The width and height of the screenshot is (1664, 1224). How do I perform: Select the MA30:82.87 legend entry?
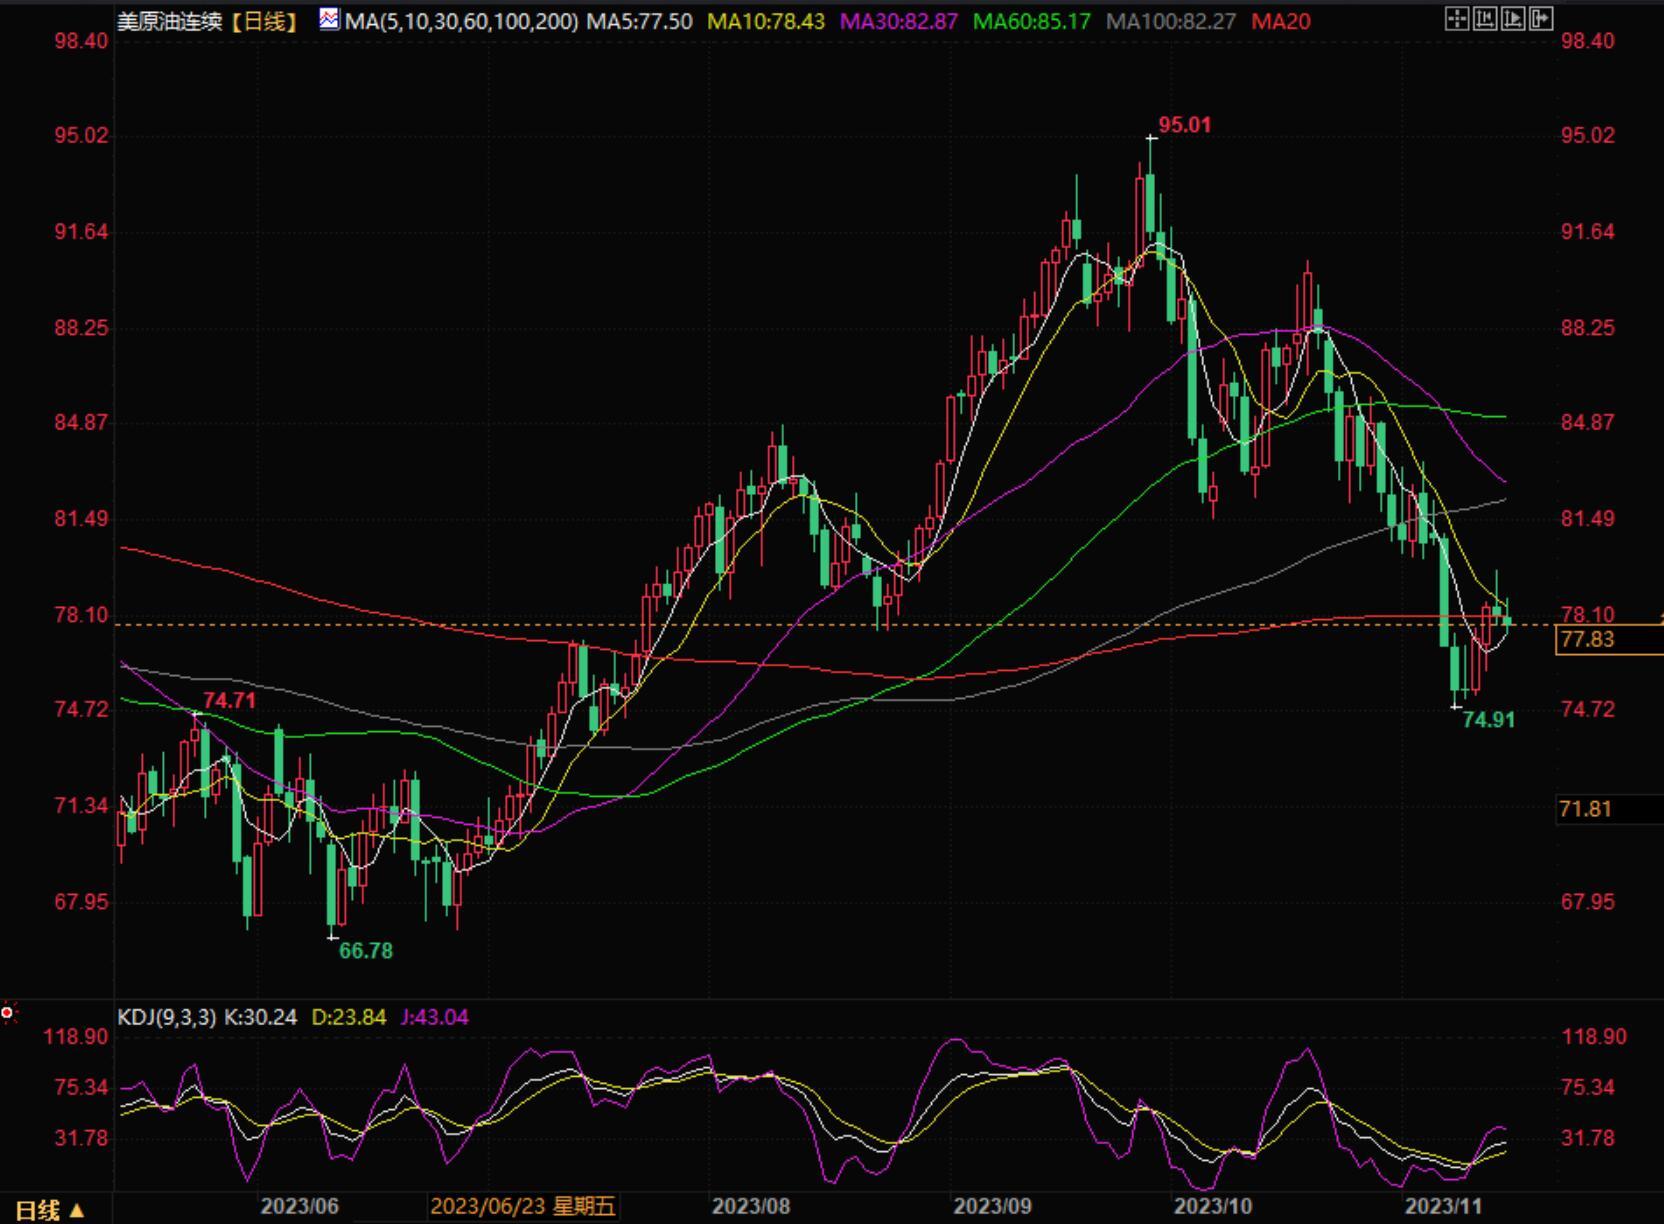898,21
